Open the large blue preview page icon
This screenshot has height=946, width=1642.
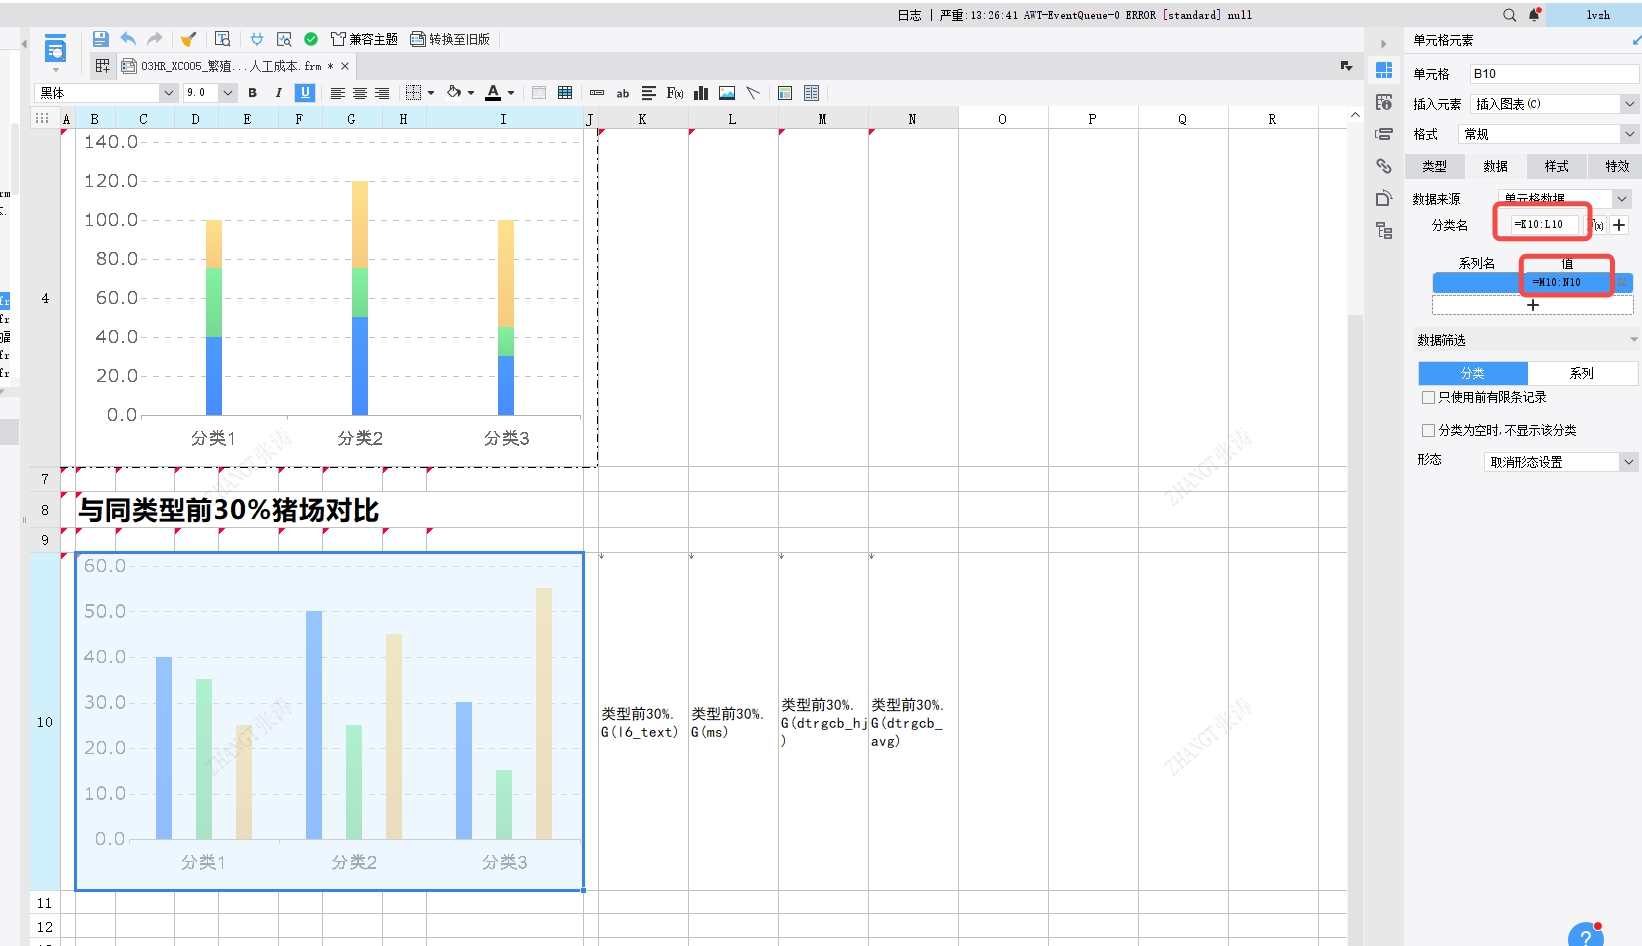click(56, 50)
